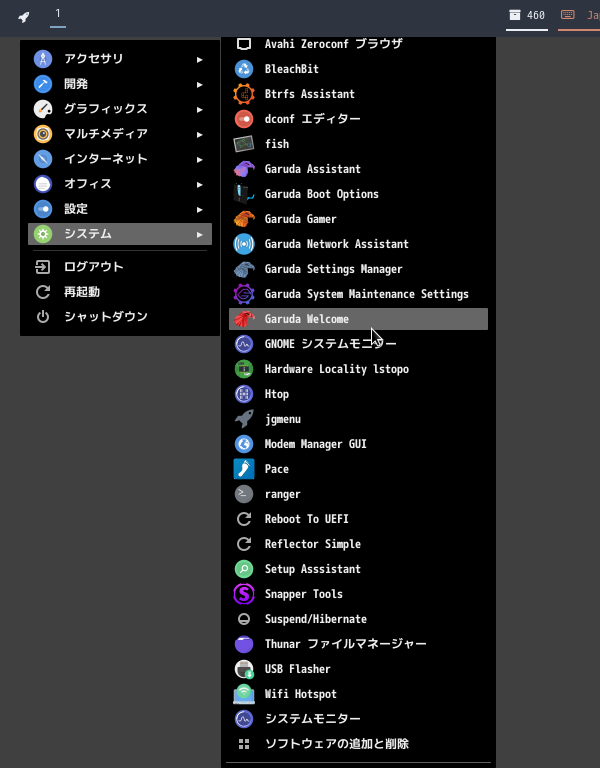Click the Hardware Locality lstopo icon

click(x=244, y=369)
